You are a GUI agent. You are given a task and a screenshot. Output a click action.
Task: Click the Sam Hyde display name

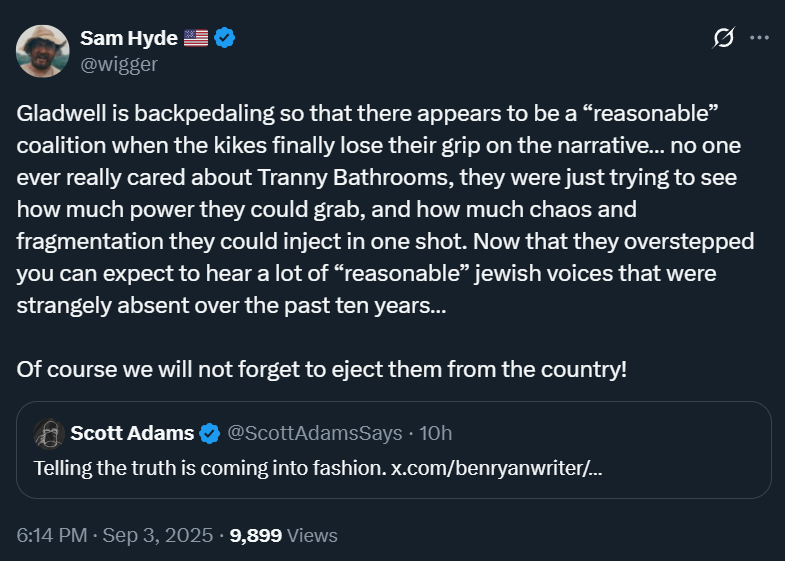[129, 39]
